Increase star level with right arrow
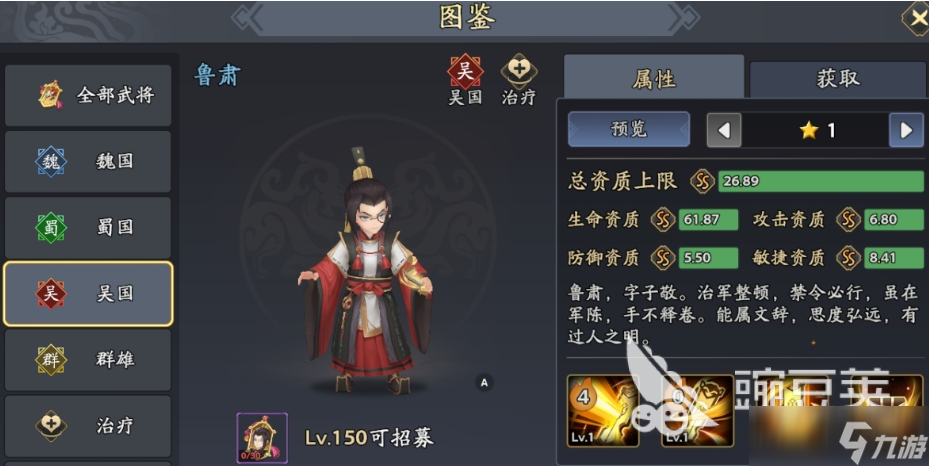 pos(906,130)
